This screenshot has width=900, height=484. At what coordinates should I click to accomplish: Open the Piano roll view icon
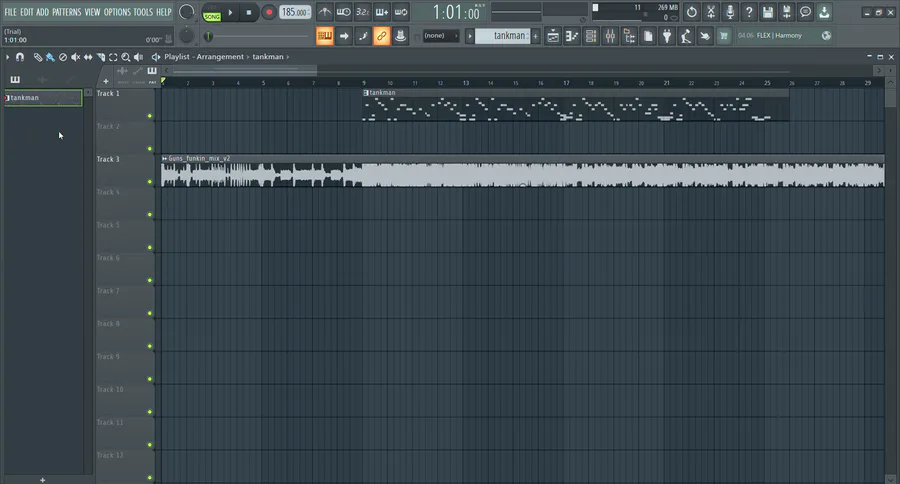(572, 36)
